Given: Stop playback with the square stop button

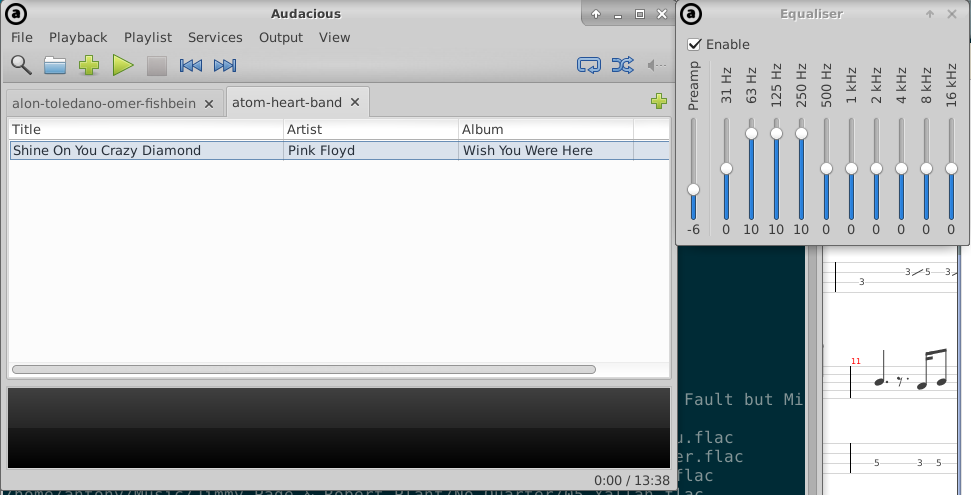Looking at the screenshot, I should (157, 65).
